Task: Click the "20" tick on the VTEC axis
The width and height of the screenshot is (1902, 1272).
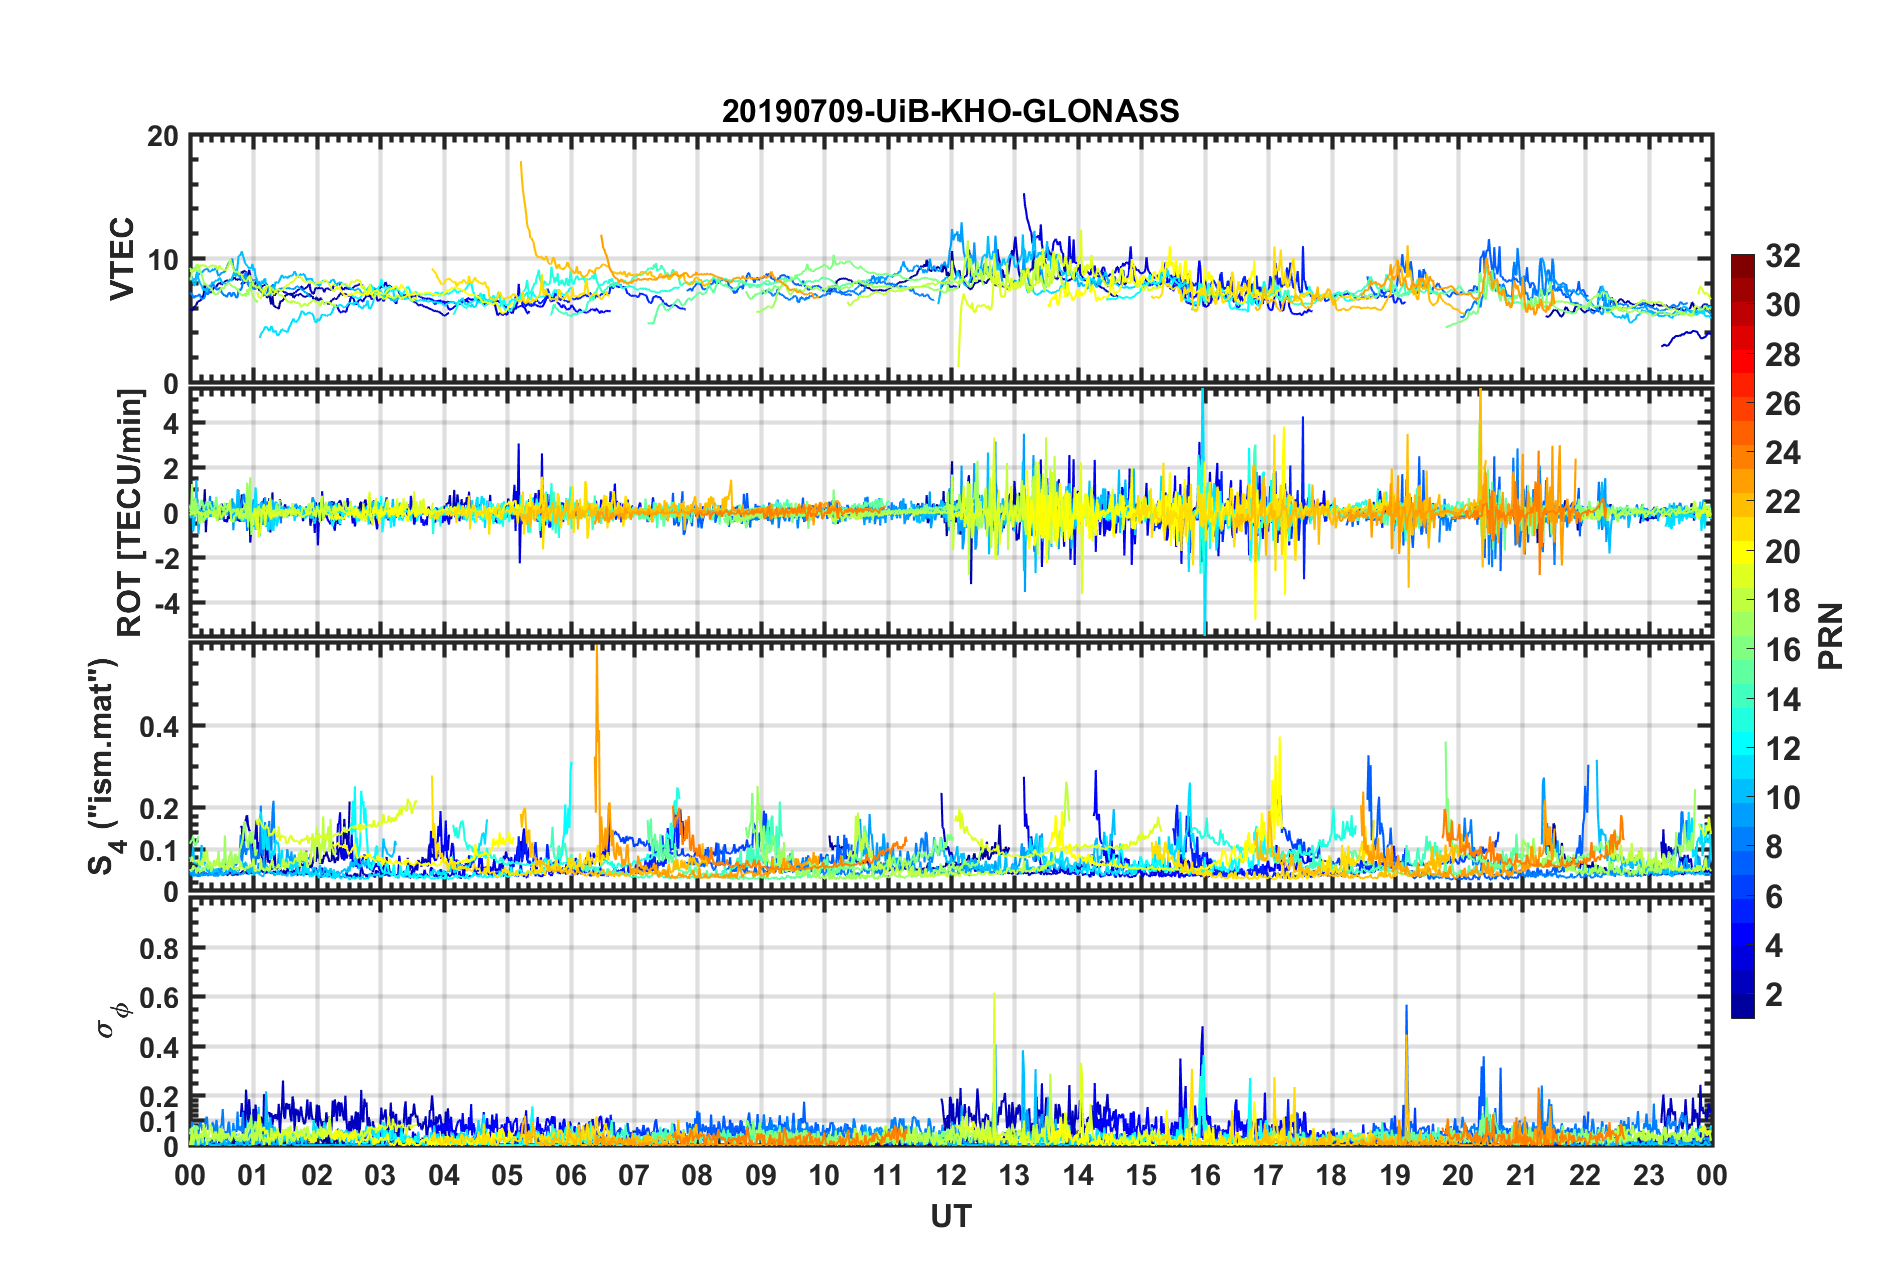Action: (x=162, y=137)
